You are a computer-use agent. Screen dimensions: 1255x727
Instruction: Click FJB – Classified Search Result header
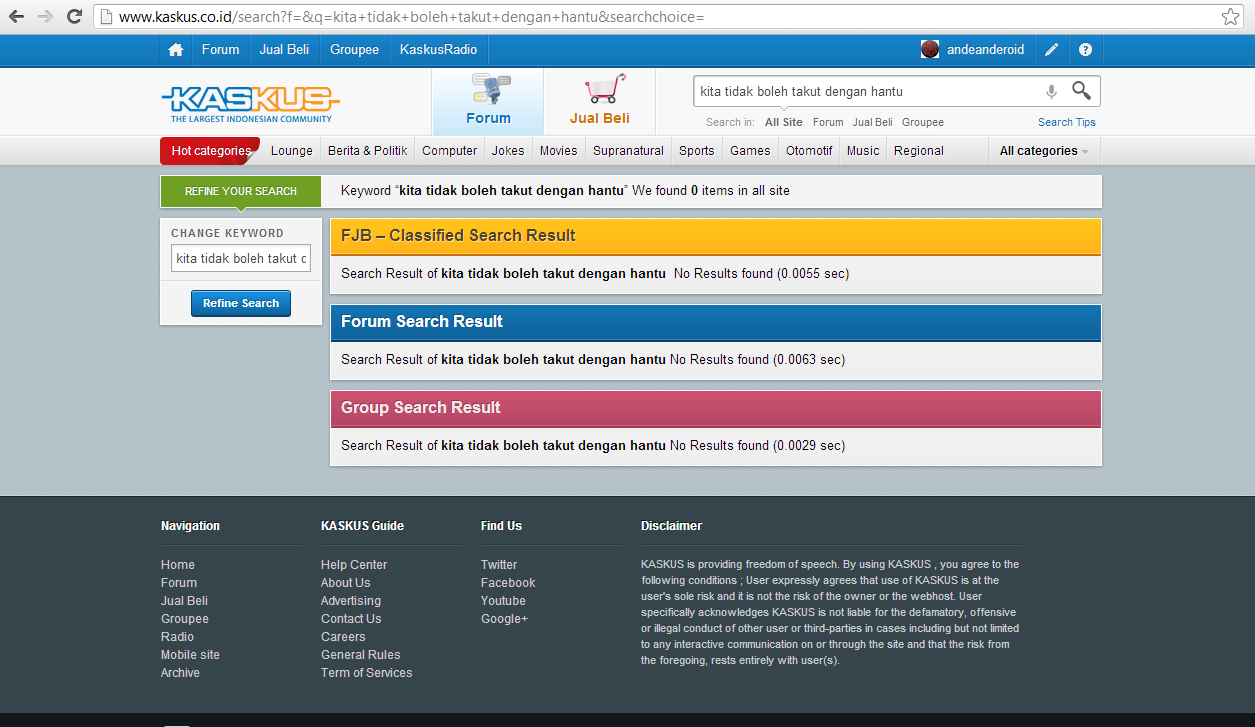(716, 236)
